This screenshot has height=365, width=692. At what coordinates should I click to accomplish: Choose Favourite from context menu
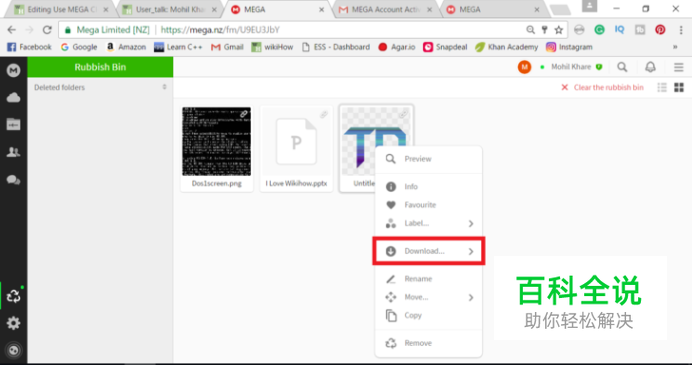[428, 205]
